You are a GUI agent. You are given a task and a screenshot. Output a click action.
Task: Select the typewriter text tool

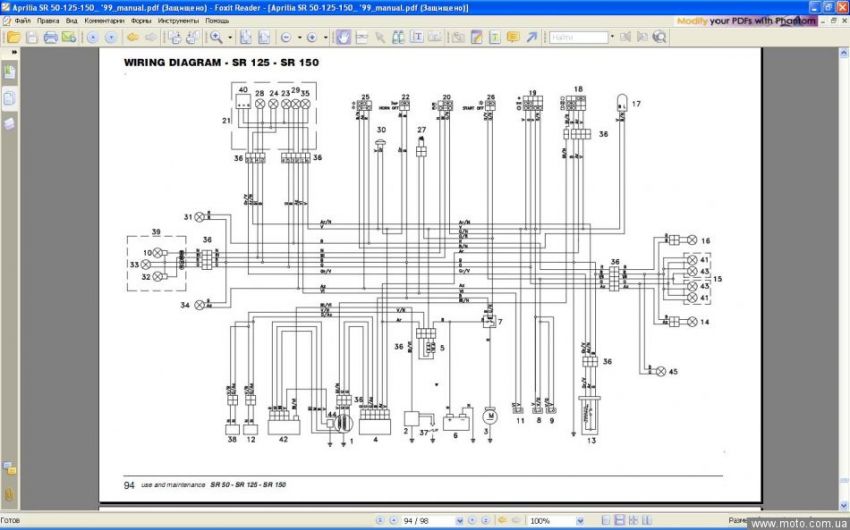[416, 37]
